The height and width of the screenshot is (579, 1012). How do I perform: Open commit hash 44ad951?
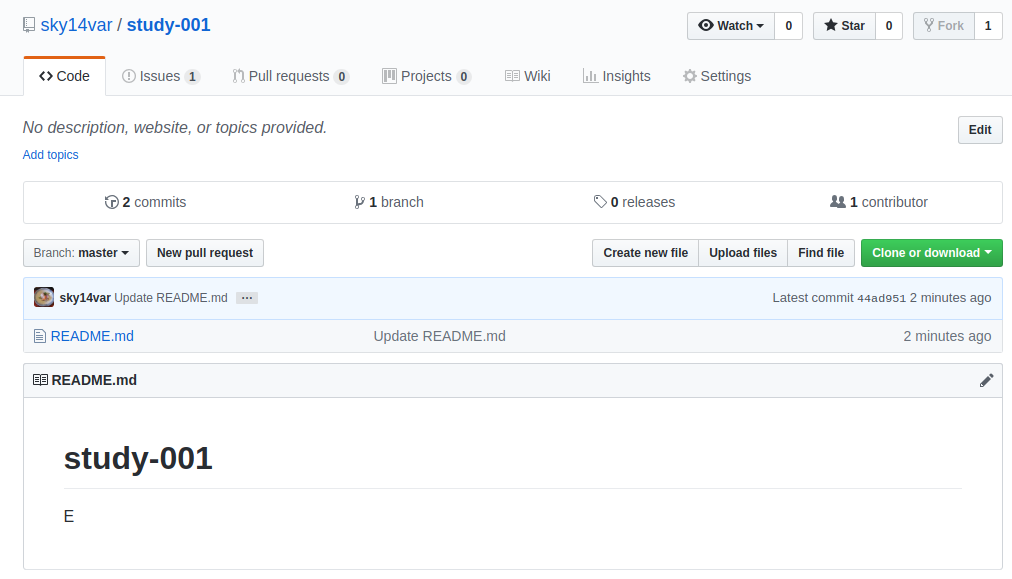pyautogui.click(x=881, y=298)
